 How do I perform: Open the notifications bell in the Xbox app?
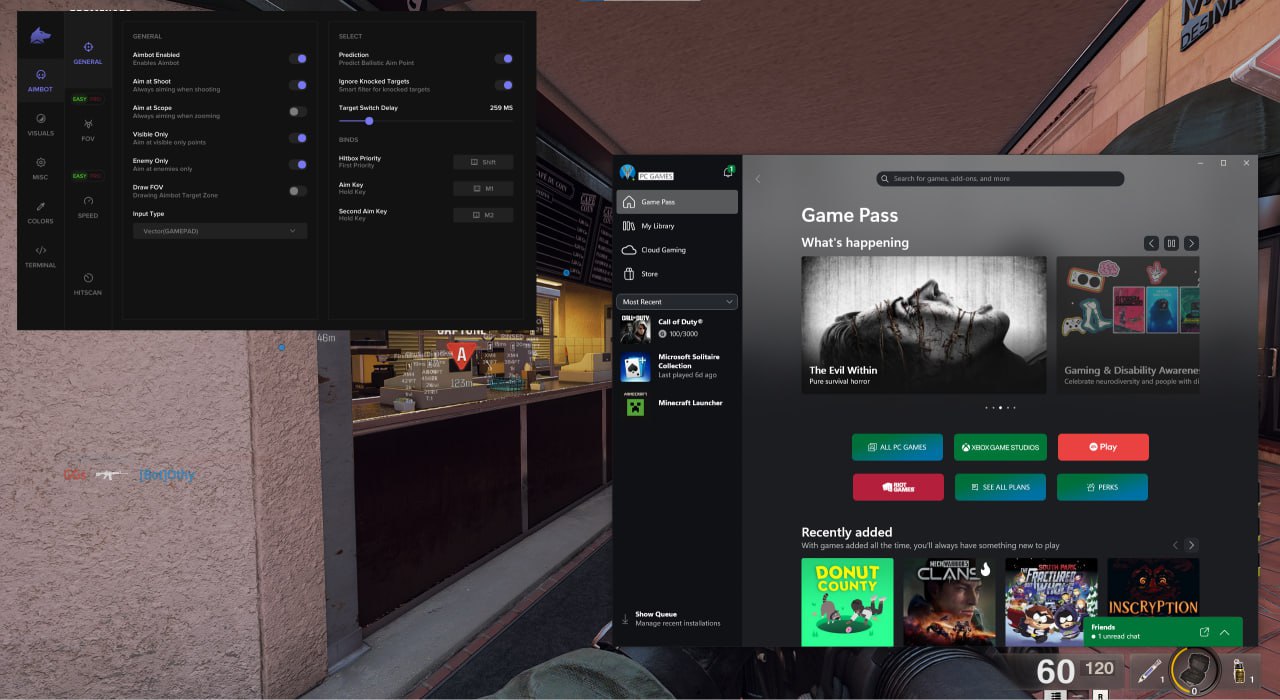(x=728, y=172)
